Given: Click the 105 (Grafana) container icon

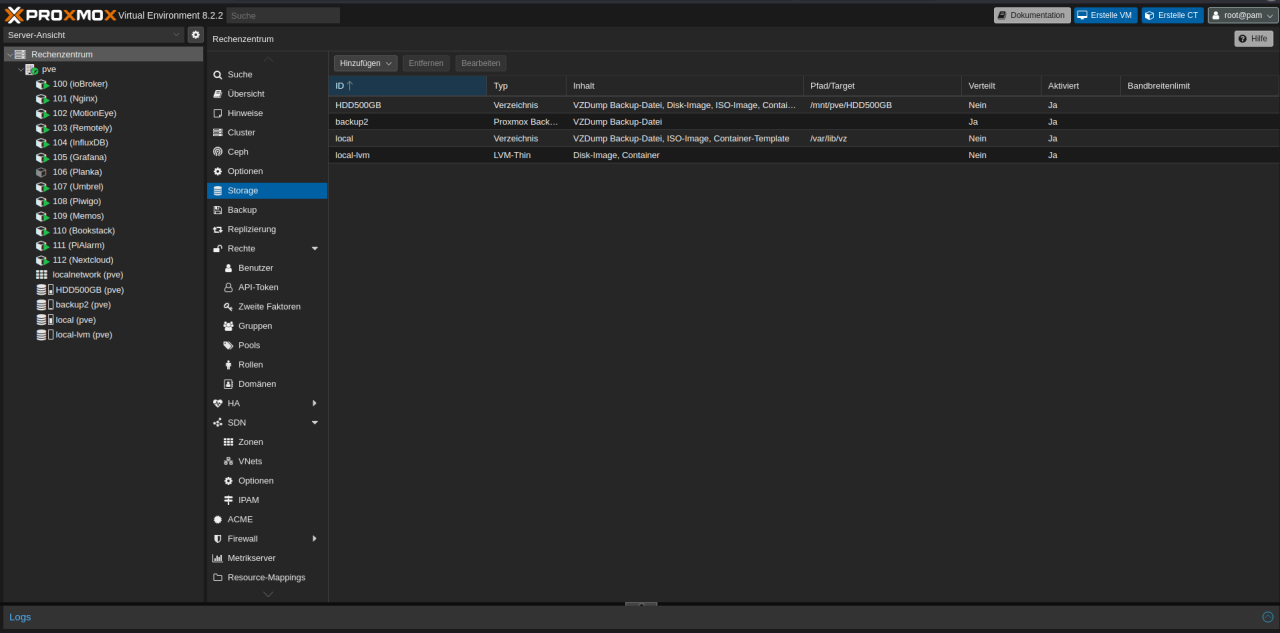Looking at the screenshot, I should pyautogui.click(x=42, y=157).
